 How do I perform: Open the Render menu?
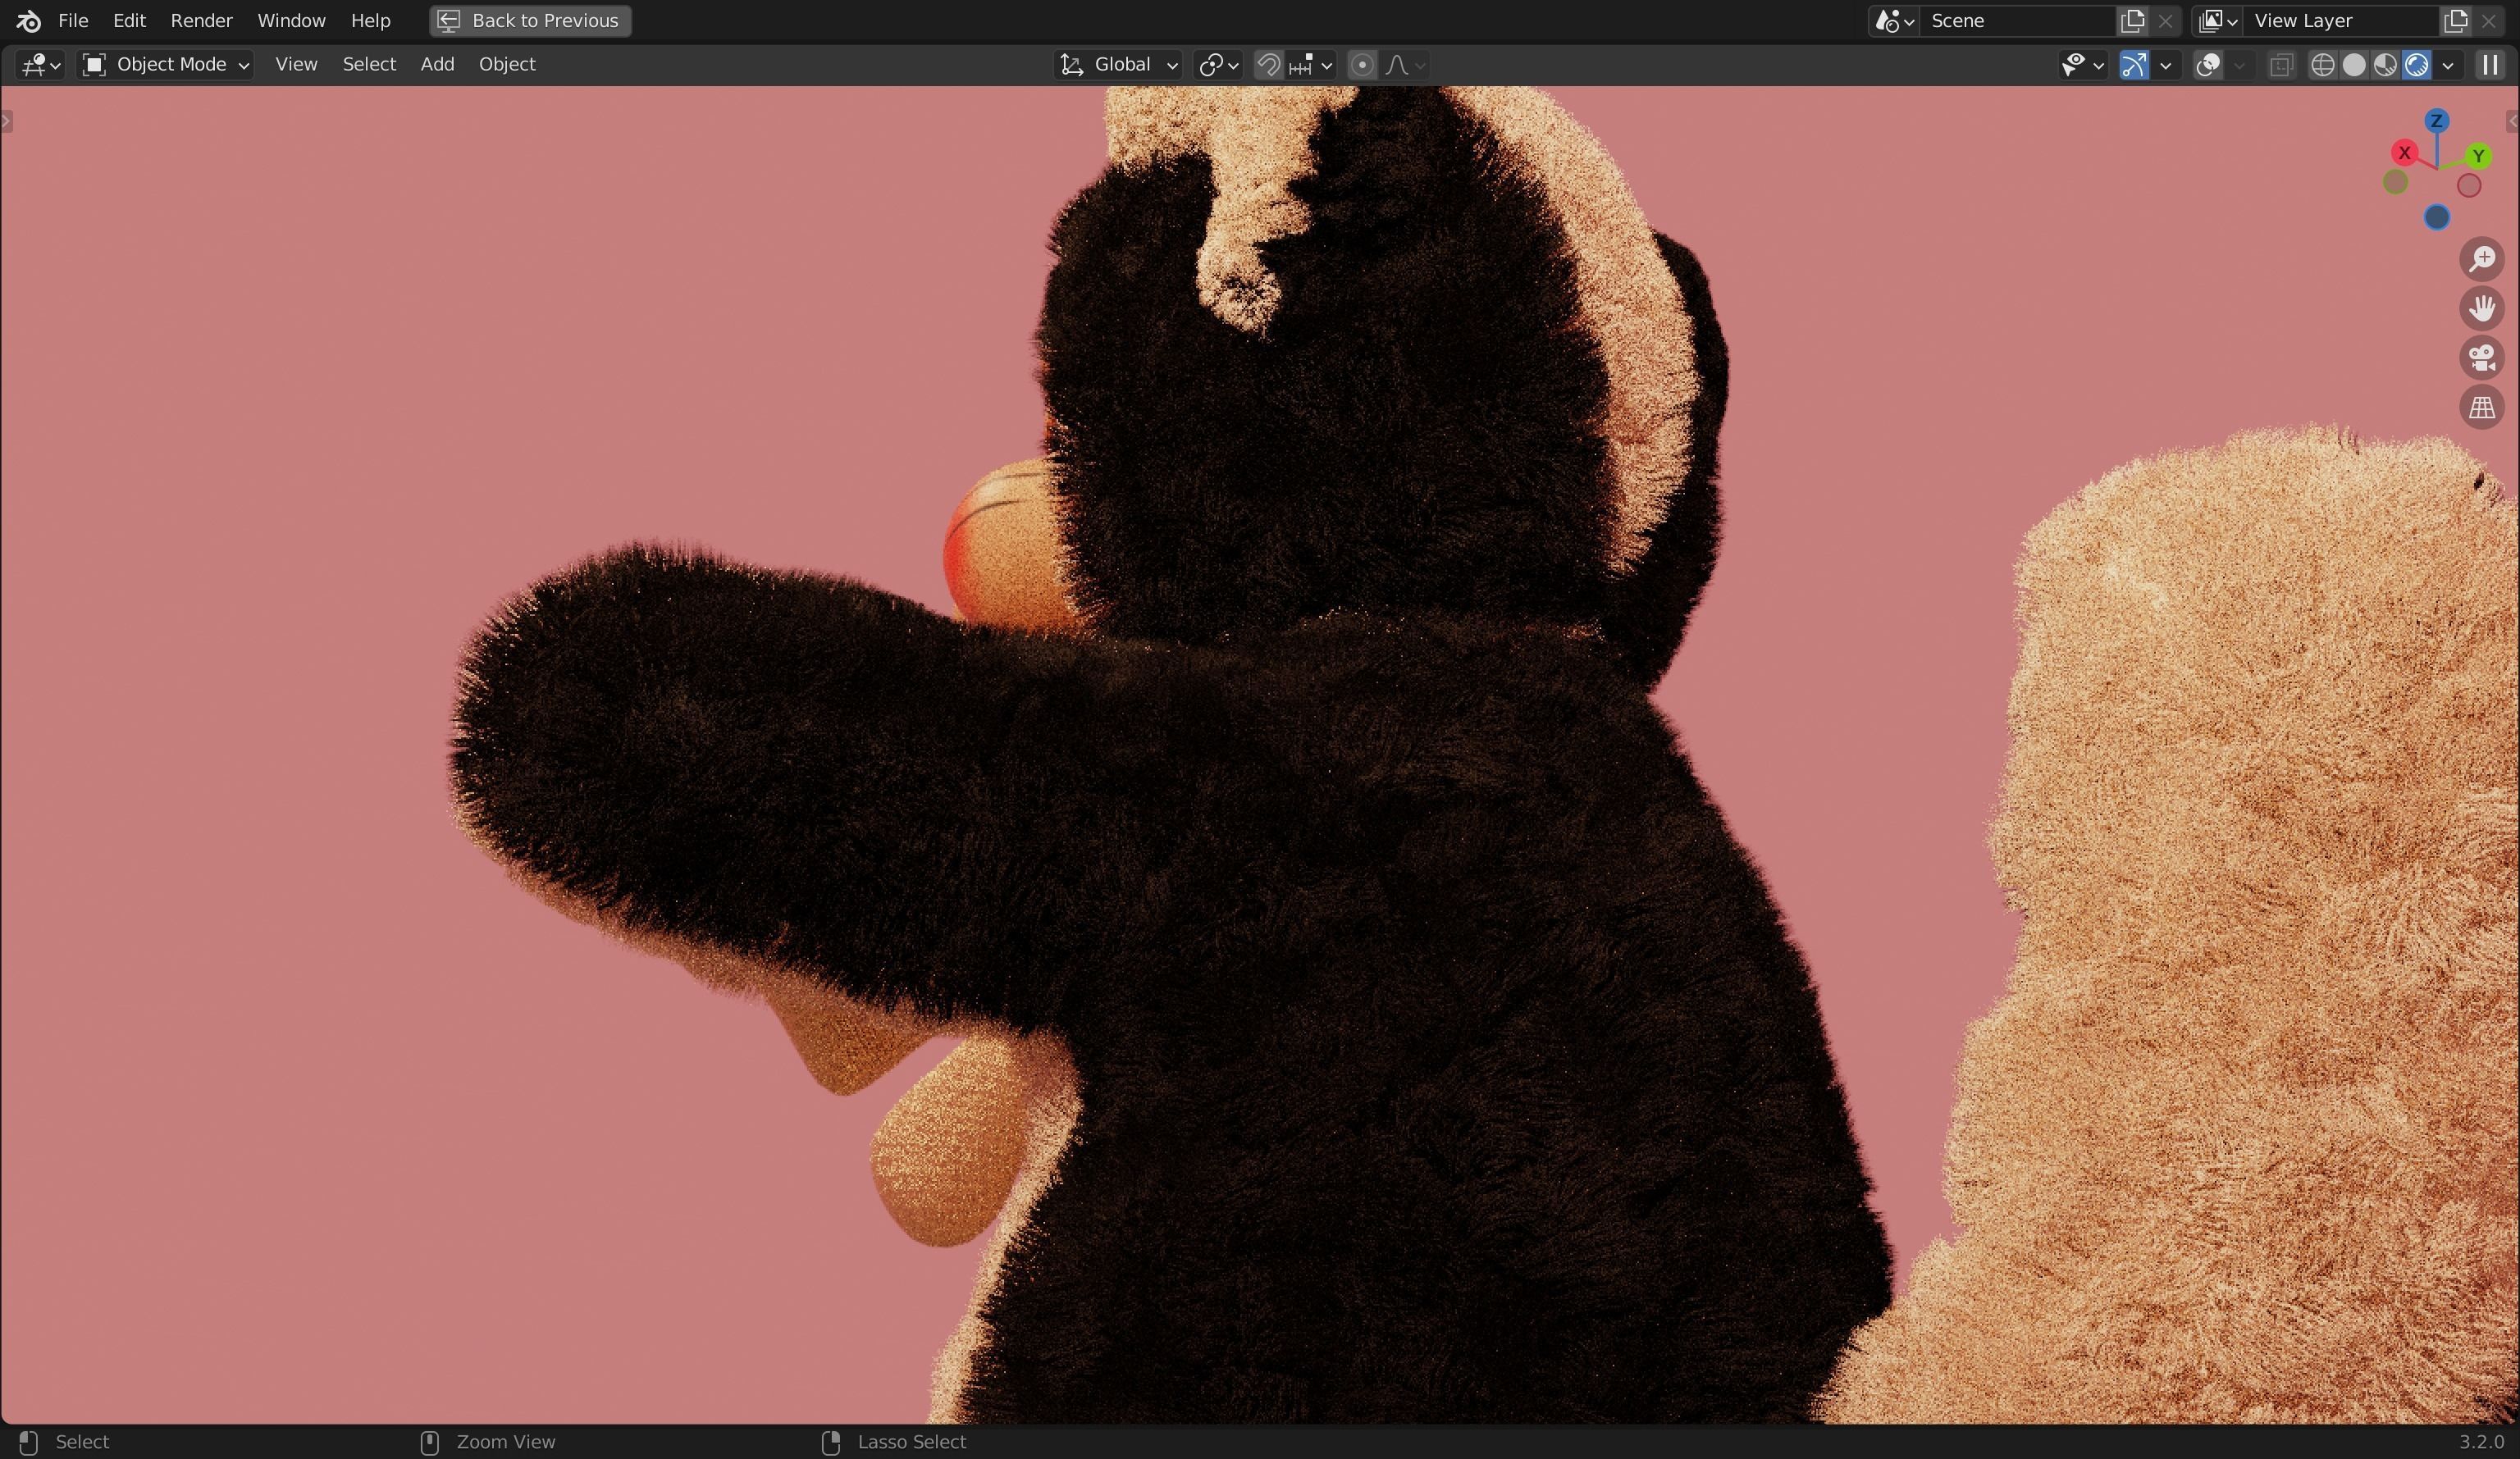tap(201, 20)
